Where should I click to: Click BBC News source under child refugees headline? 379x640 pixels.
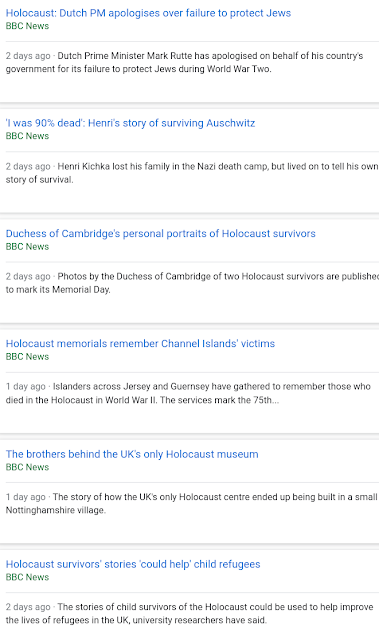tap(27, 578)
